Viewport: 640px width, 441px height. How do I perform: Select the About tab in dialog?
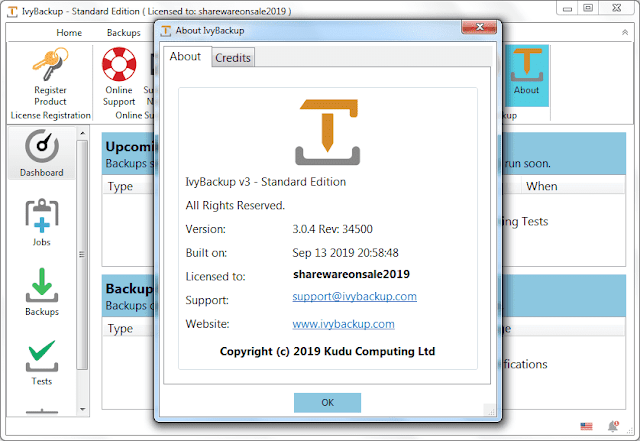click(185, 56)
